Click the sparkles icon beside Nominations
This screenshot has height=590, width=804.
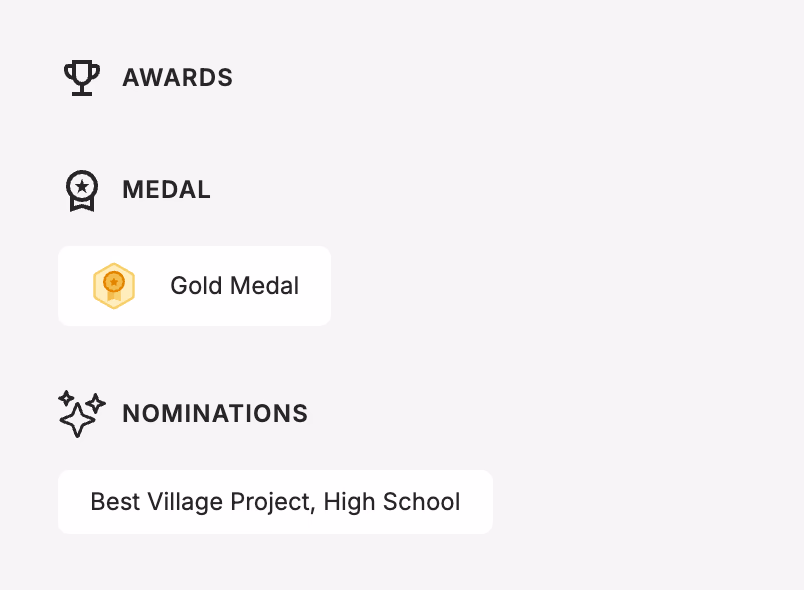click(82, 413)
